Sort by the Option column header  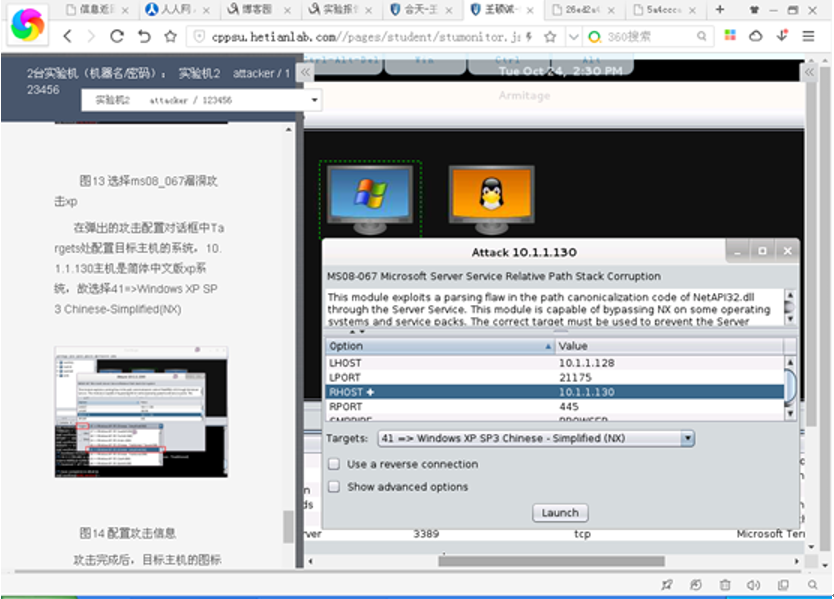tap(440, 346)
